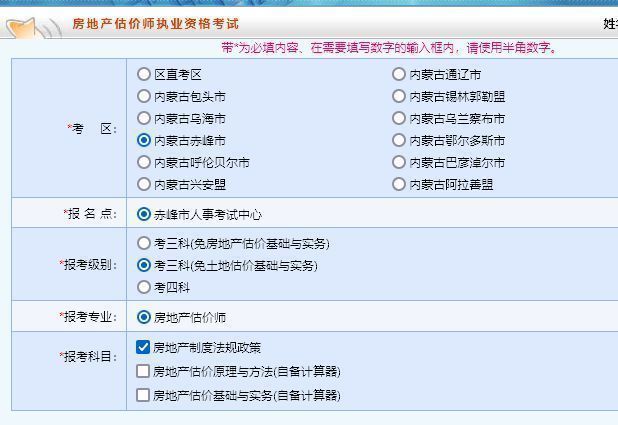The height and width of the screenshot is (425, 618).
Task: Choose 内蒙古兴安盟 radio button
Action: point(144,184)
